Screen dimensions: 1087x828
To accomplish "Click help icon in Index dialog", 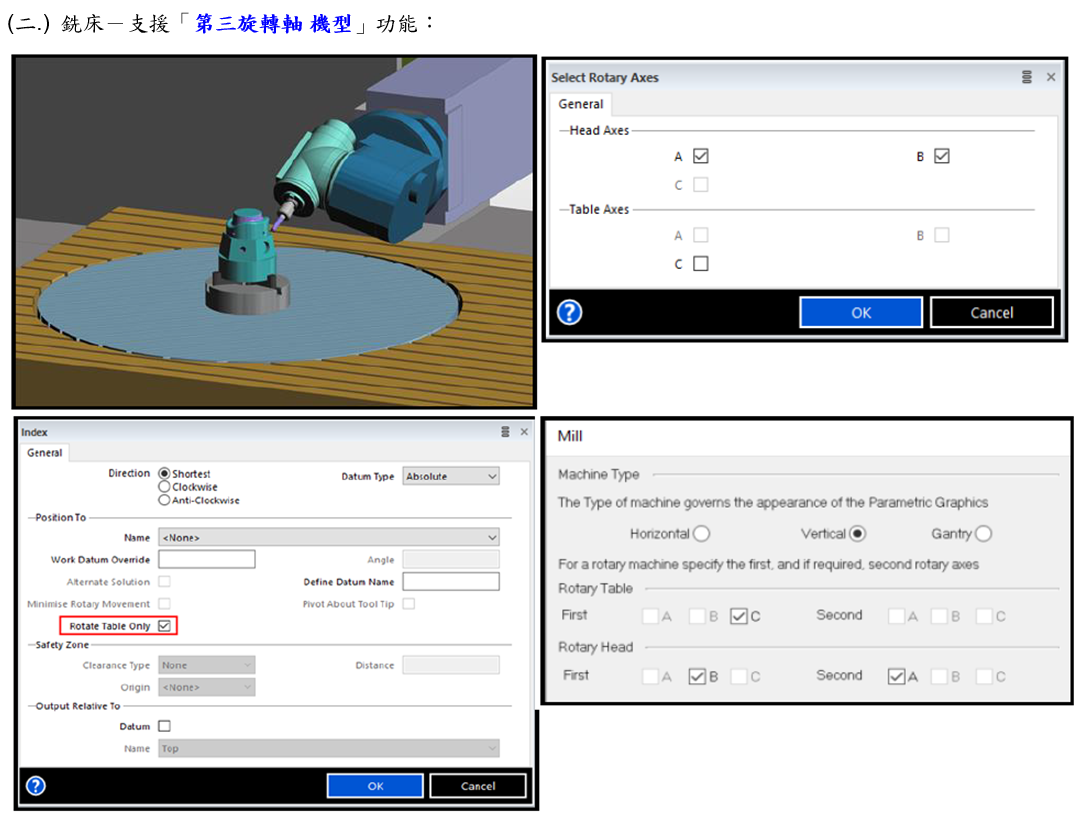I will (x=35, y=785).
